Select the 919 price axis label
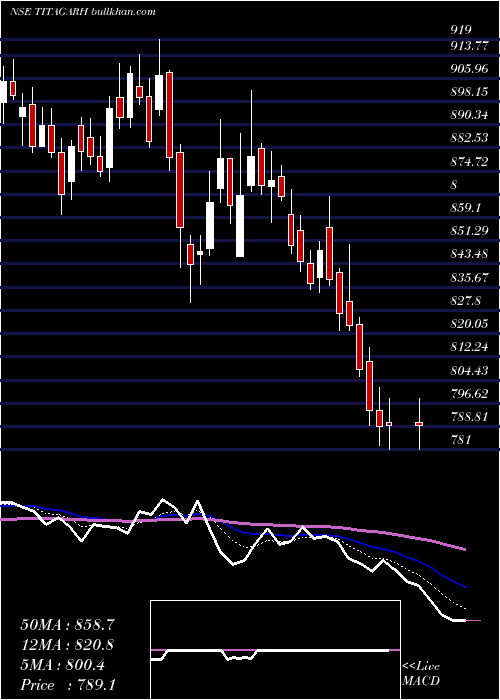Image resolution: width=500 pixels, height=700 pixels. coord(461,30)
